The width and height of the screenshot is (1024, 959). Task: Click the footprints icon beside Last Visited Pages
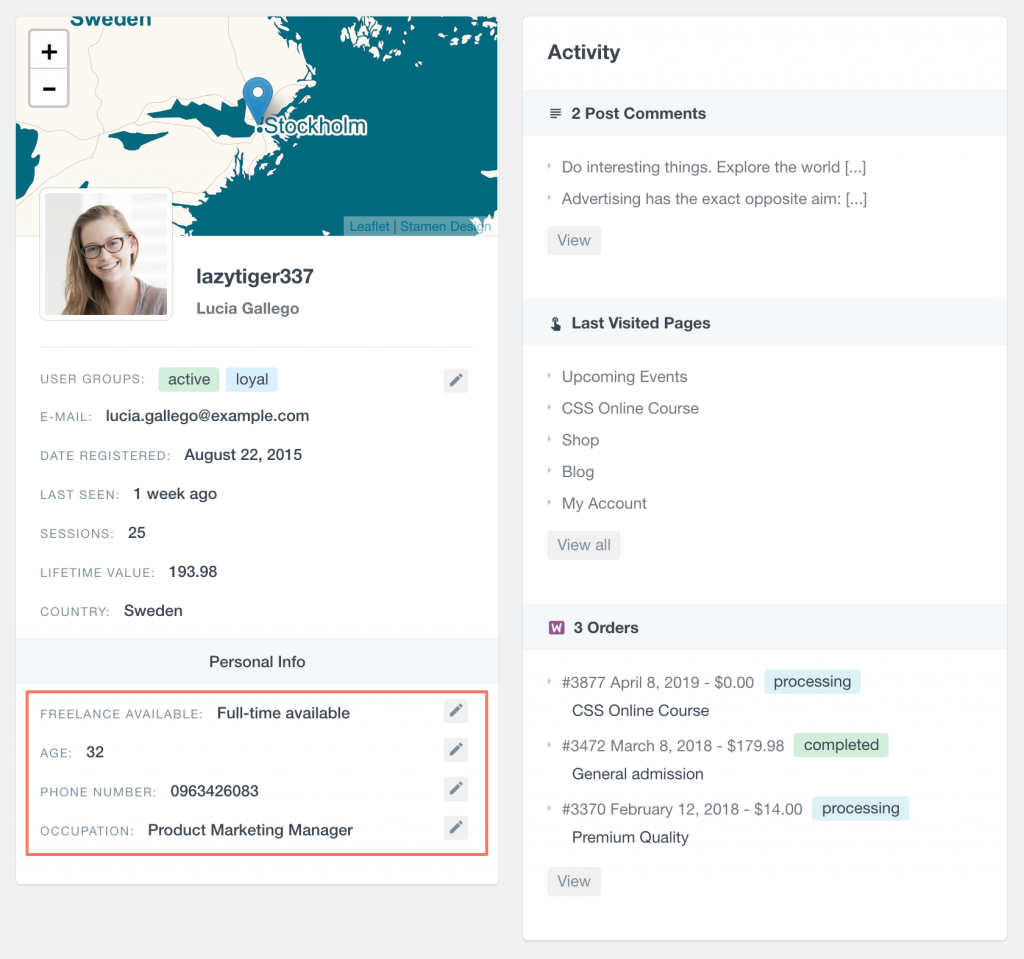pyautogui.click(x=555, y=323)
